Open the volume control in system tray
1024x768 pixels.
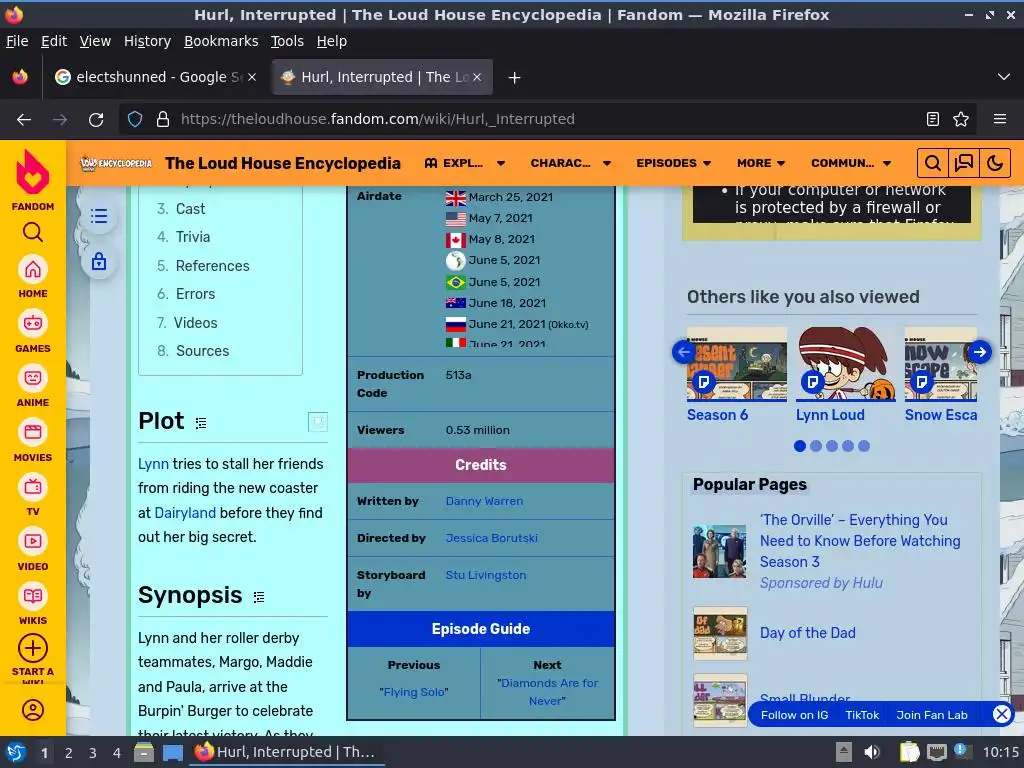[x=872, y=752]
